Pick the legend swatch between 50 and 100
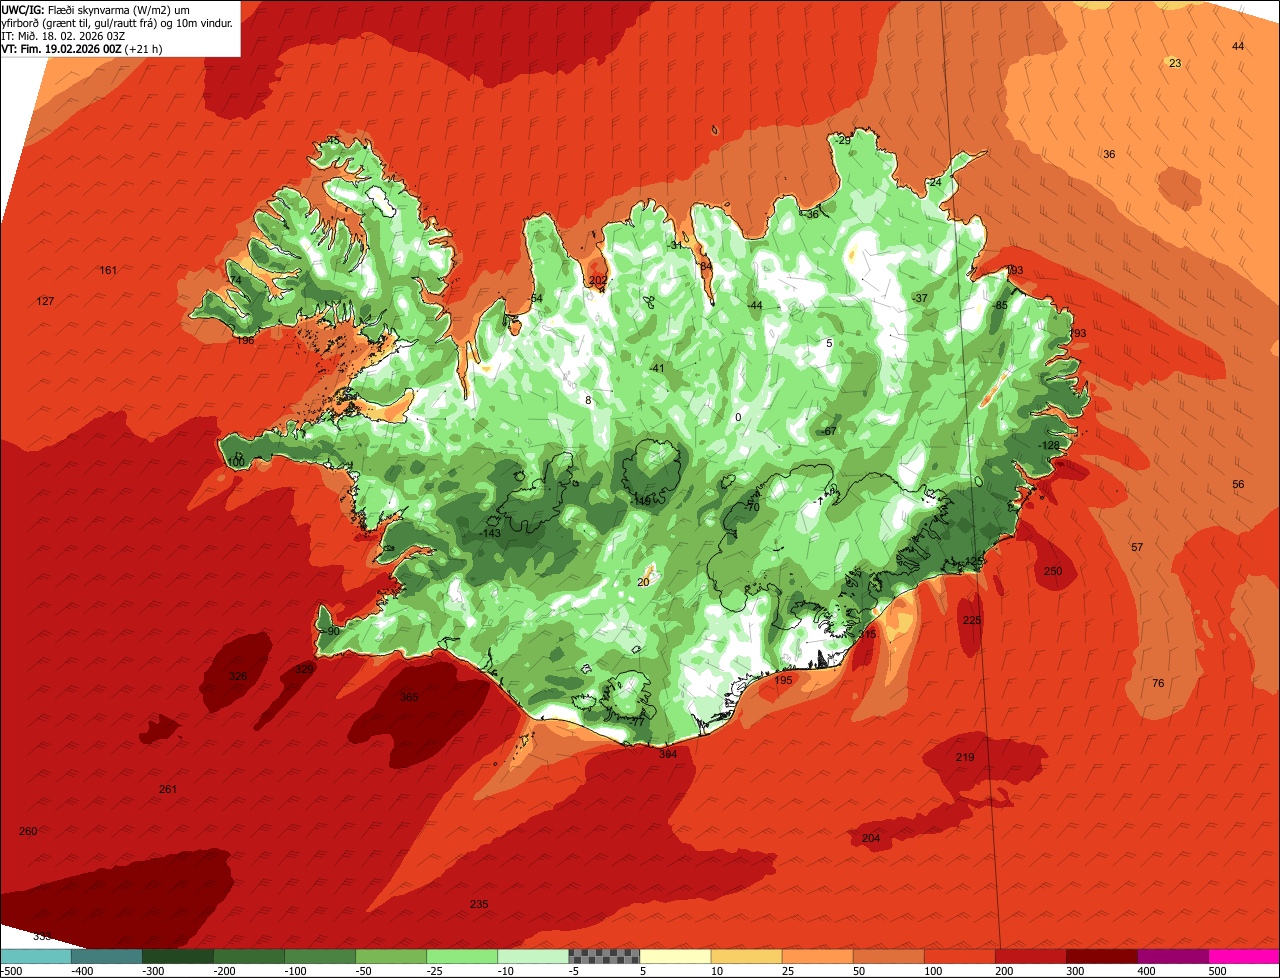The height and width of the screenshot is (978, 1280). pos(888,955)
